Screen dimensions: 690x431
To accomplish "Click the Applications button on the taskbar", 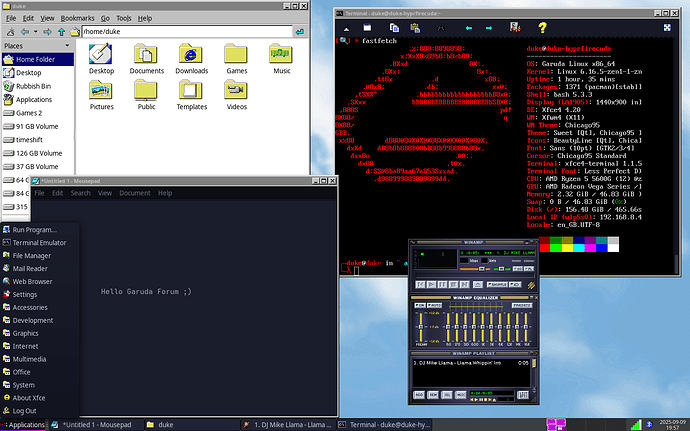I will point(24,424).
